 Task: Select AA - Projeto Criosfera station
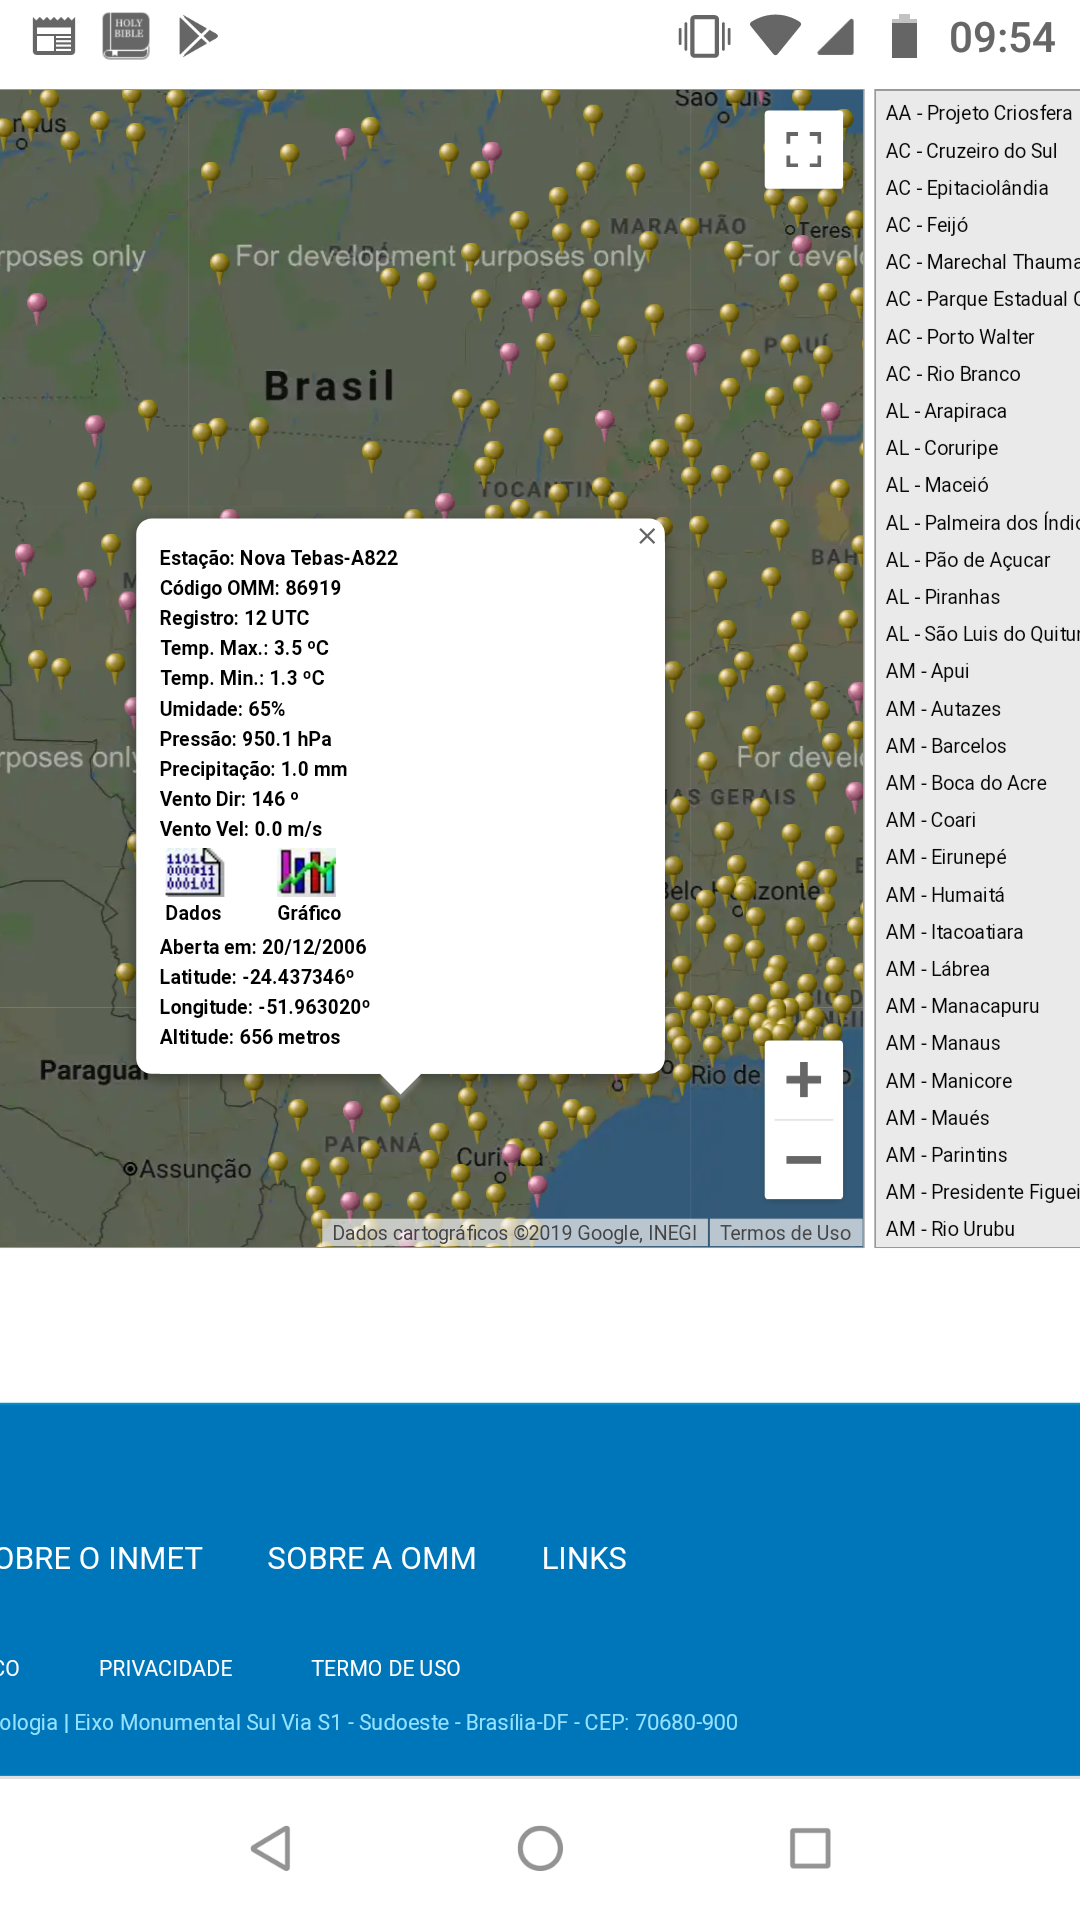[x=978, y=113]
